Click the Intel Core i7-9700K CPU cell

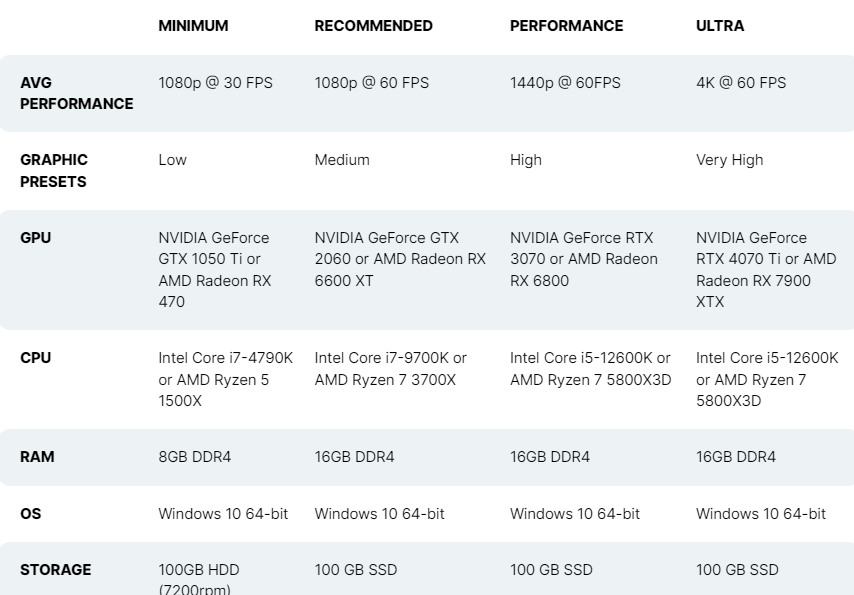pyautogui.click(x=391, y=369)
